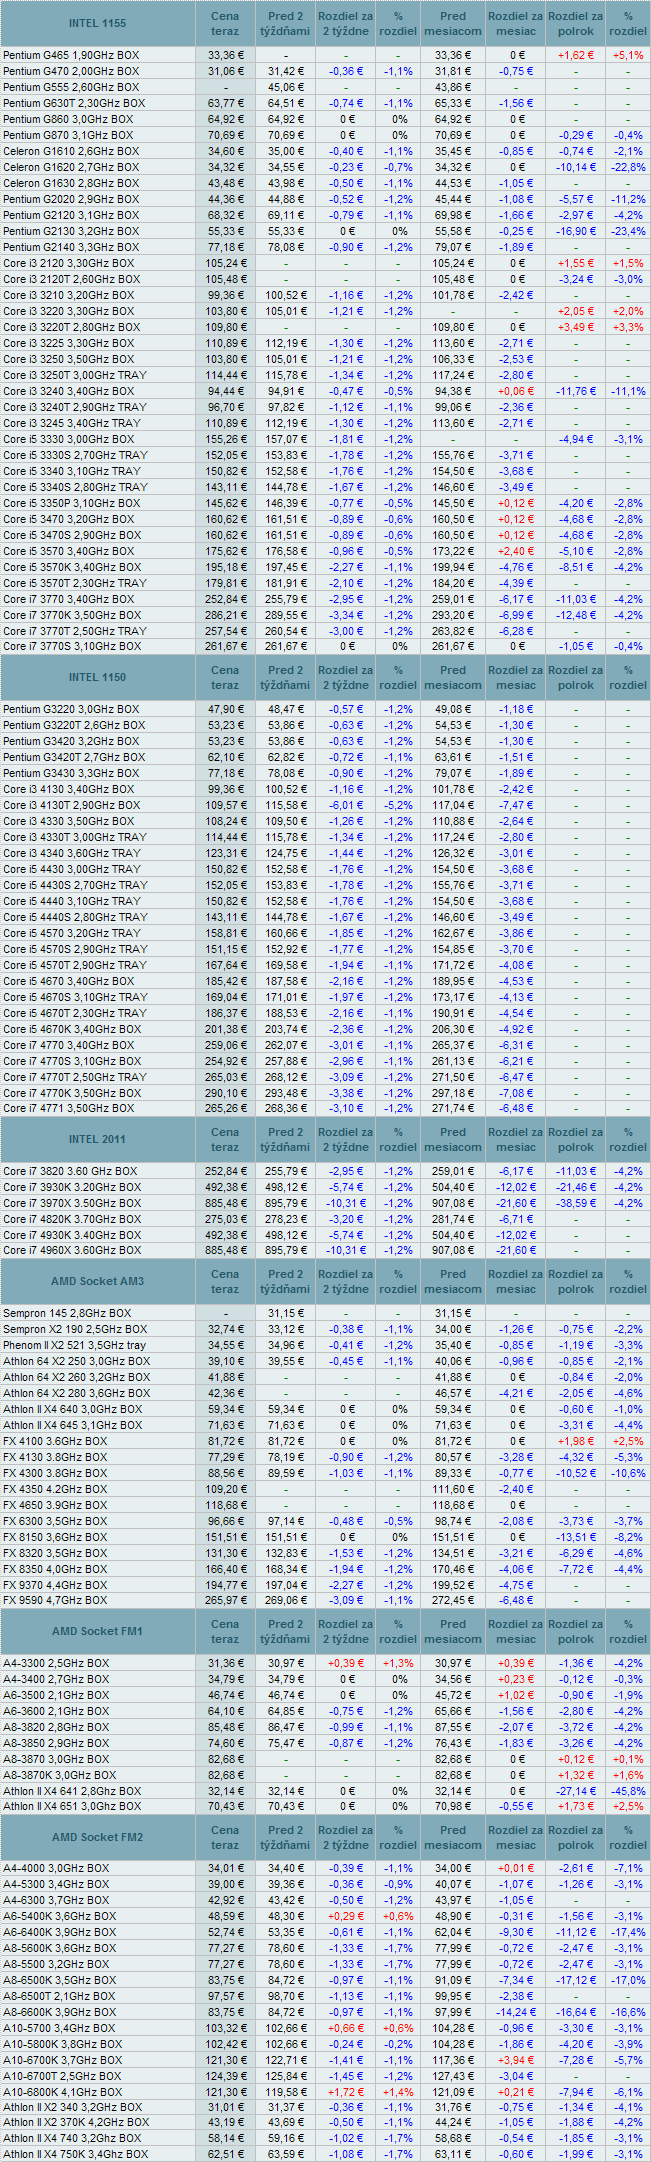Select the INTEL 2011 section header

coord(98,1139)
